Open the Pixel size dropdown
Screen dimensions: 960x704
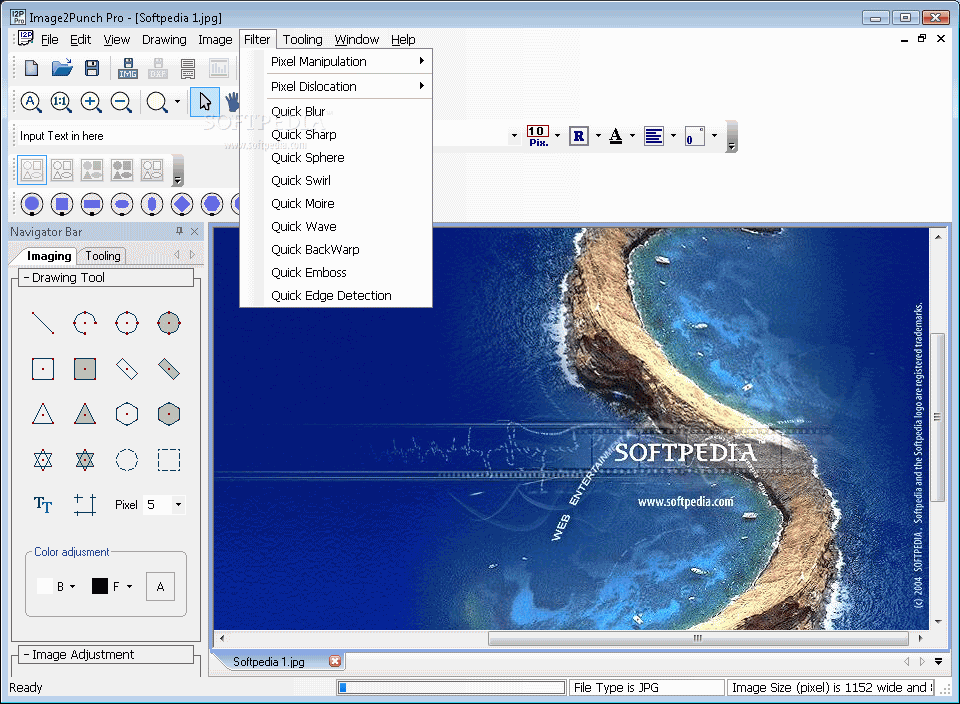tap(178, 504)
